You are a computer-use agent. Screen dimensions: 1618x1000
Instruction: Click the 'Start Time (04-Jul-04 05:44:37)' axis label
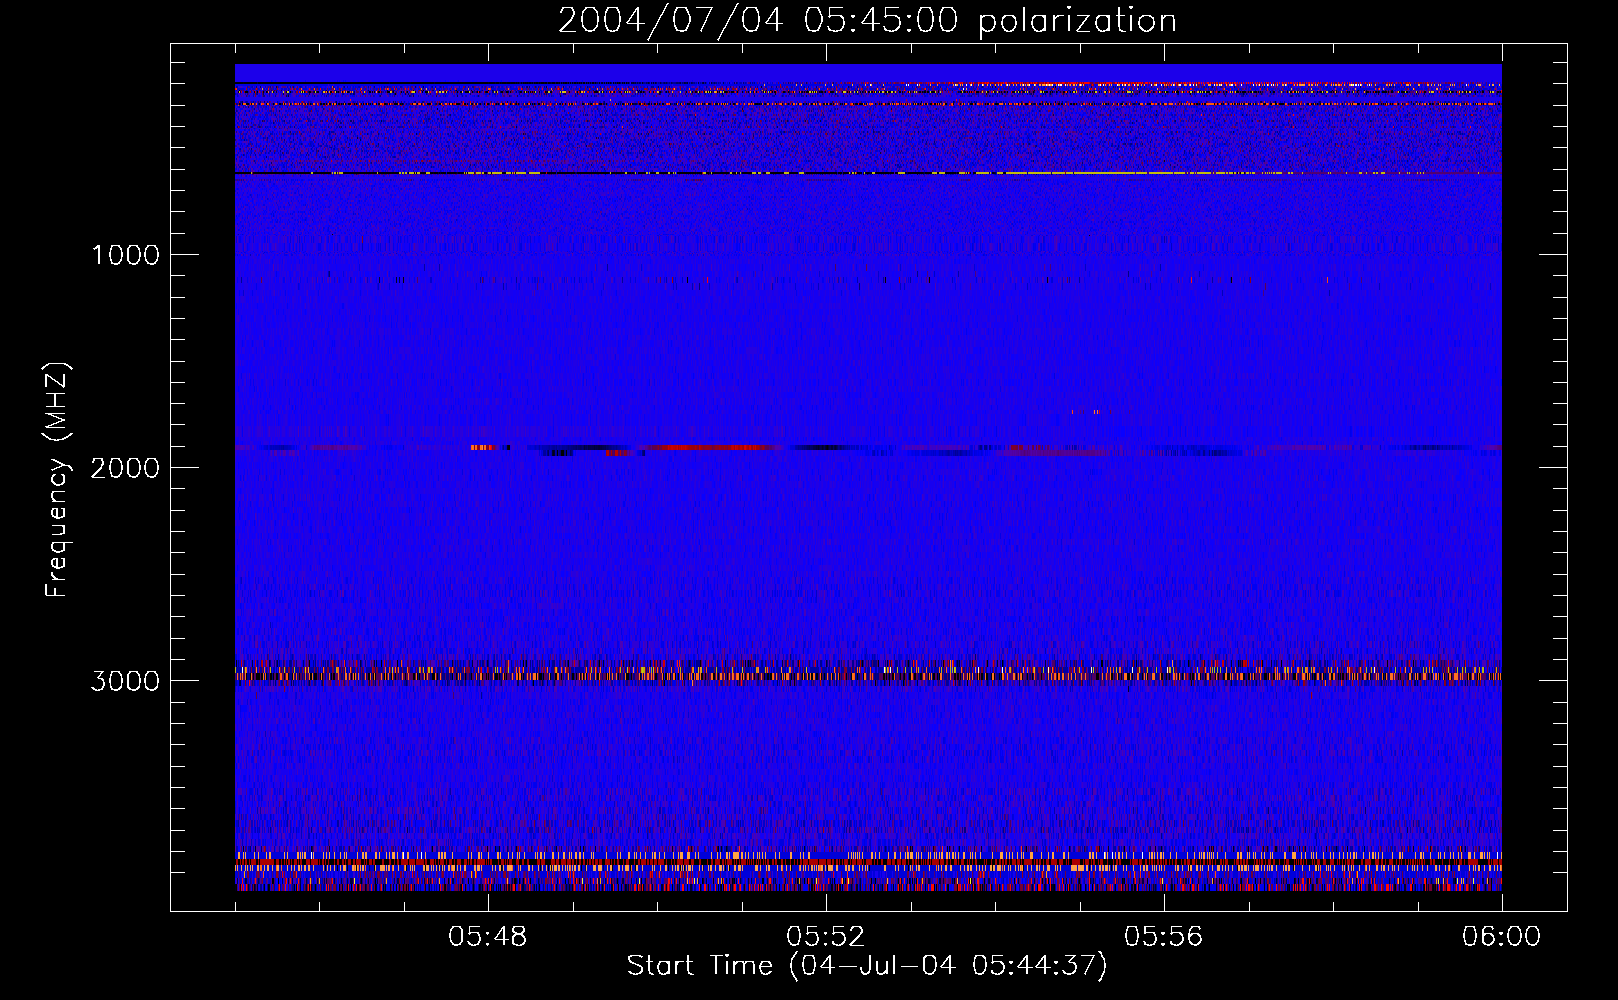[867, 966]
